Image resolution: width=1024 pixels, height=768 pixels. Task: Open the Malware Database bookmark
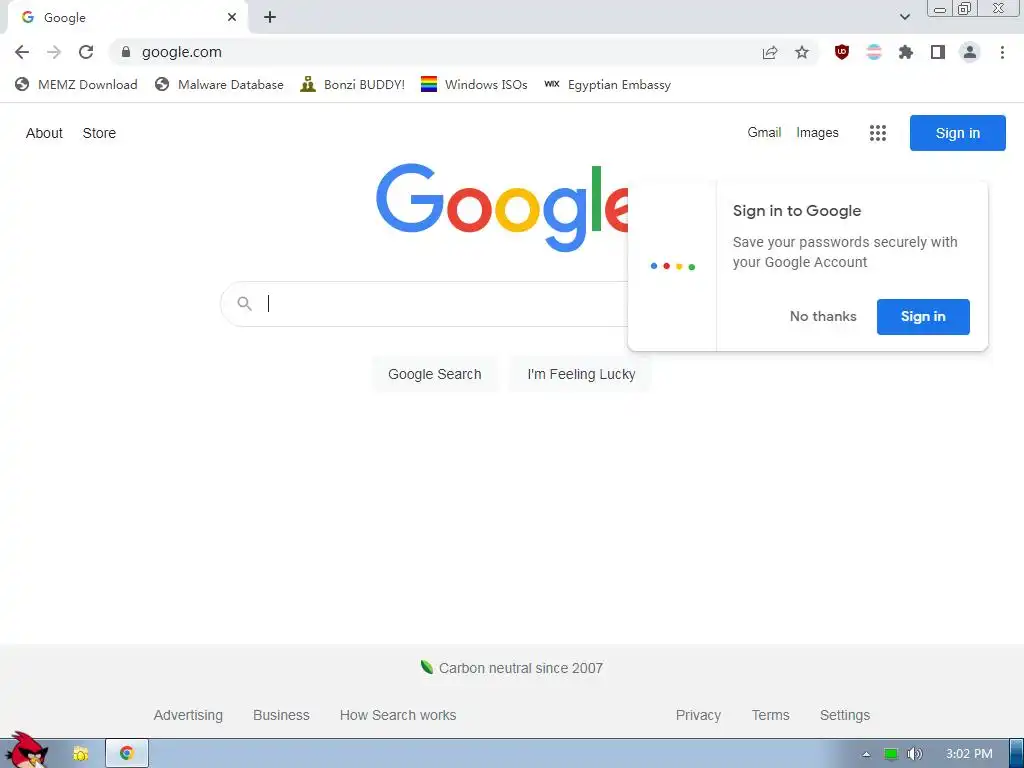(x=219, y=85)
